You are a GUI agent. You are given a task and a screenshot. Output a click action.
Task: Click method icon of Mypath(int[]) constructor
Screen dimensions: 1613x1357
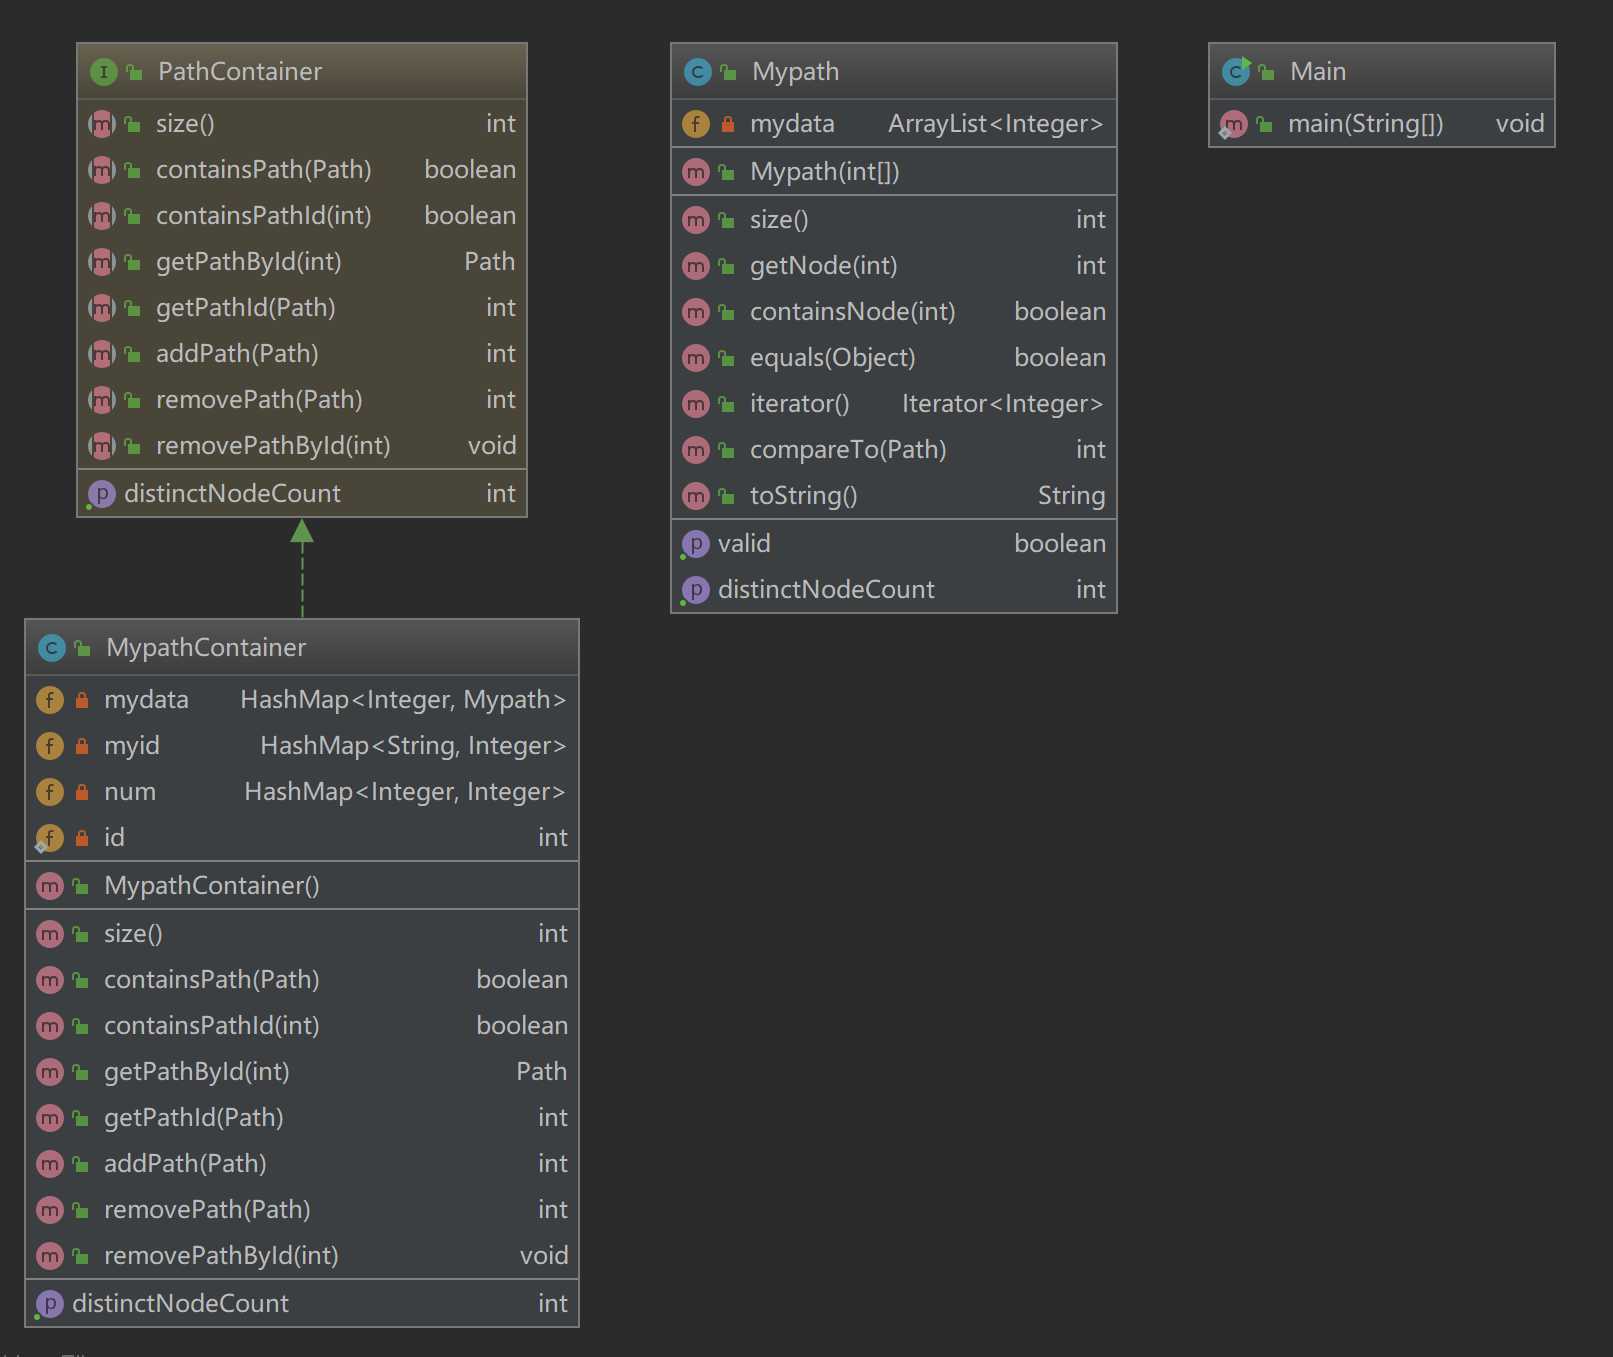tap(695, 172)
